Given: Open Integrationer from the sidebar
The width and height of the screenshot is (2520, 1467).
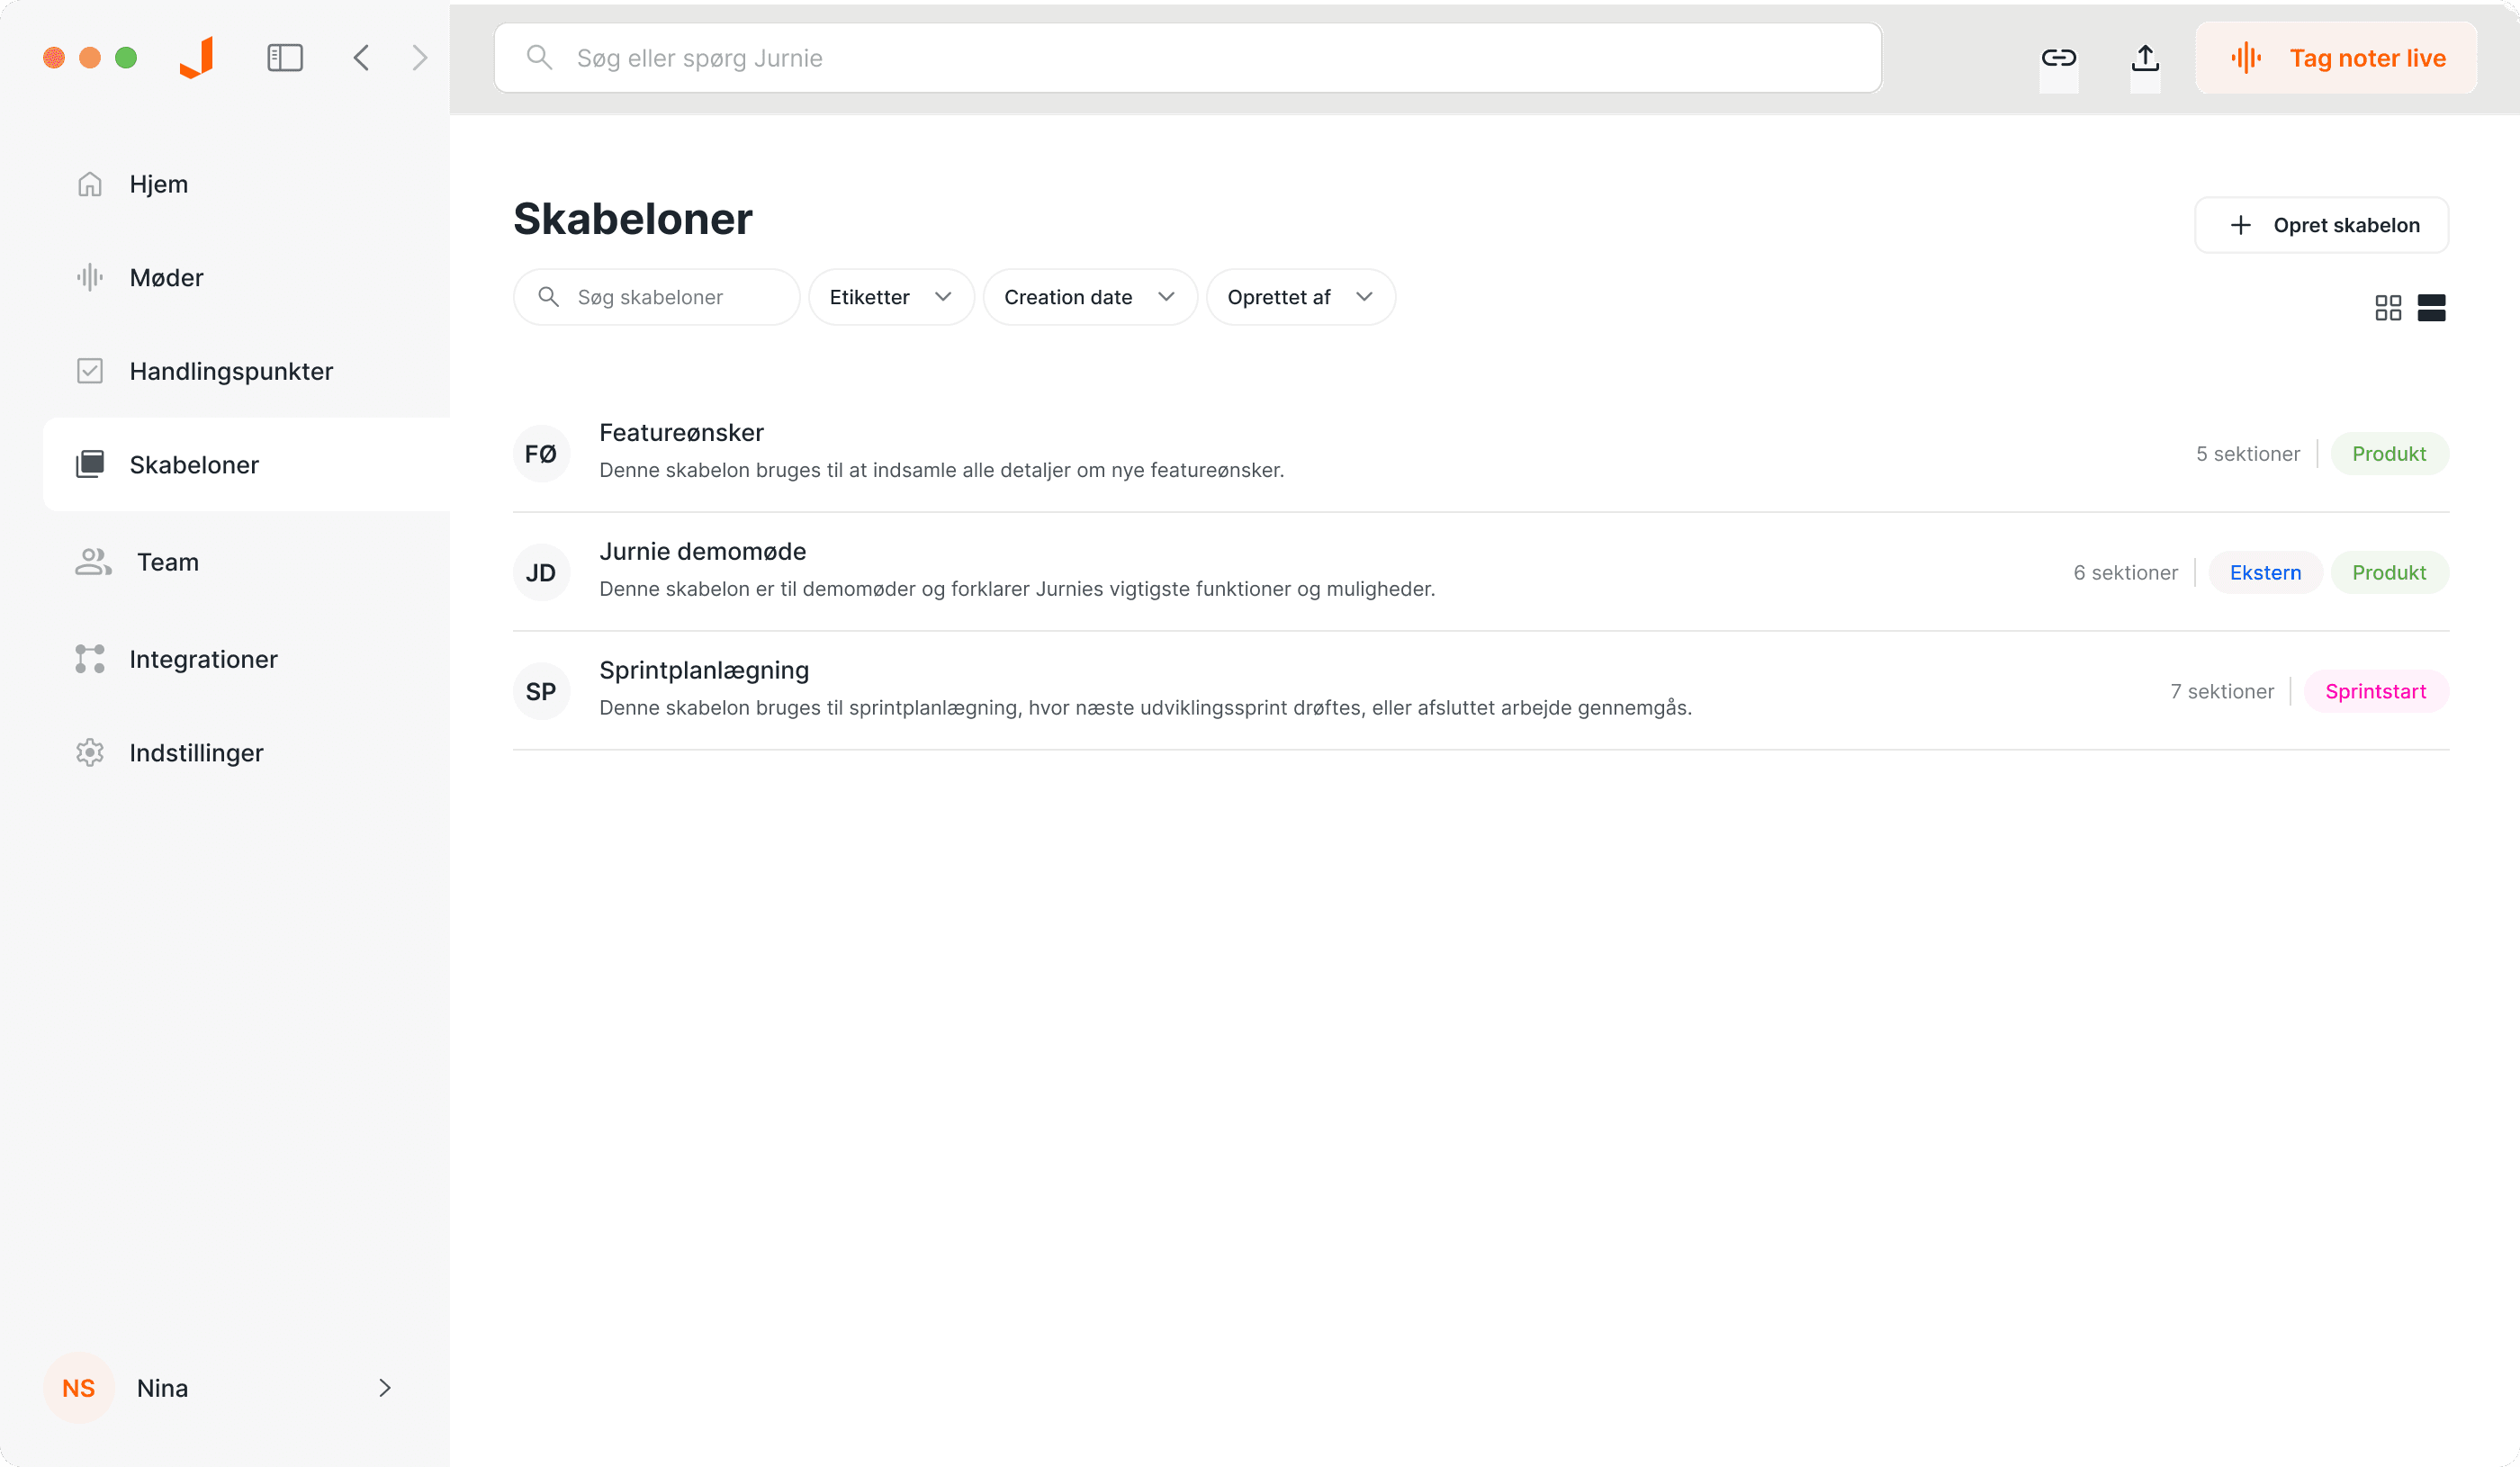Looking at the screenshot, I should 203,658.
